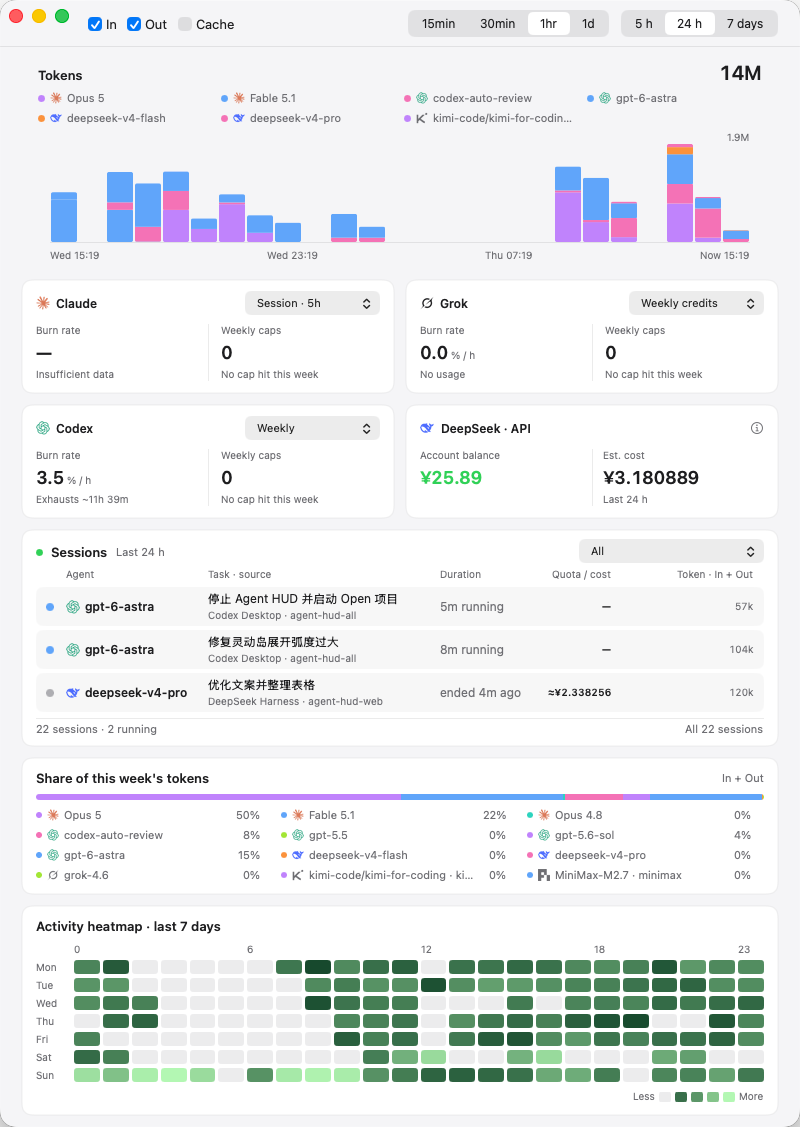Click codex-auto-review icon in week share legend
This screenshot has width=800, height=1127.
pyautogui.click(x=52, y=835)
